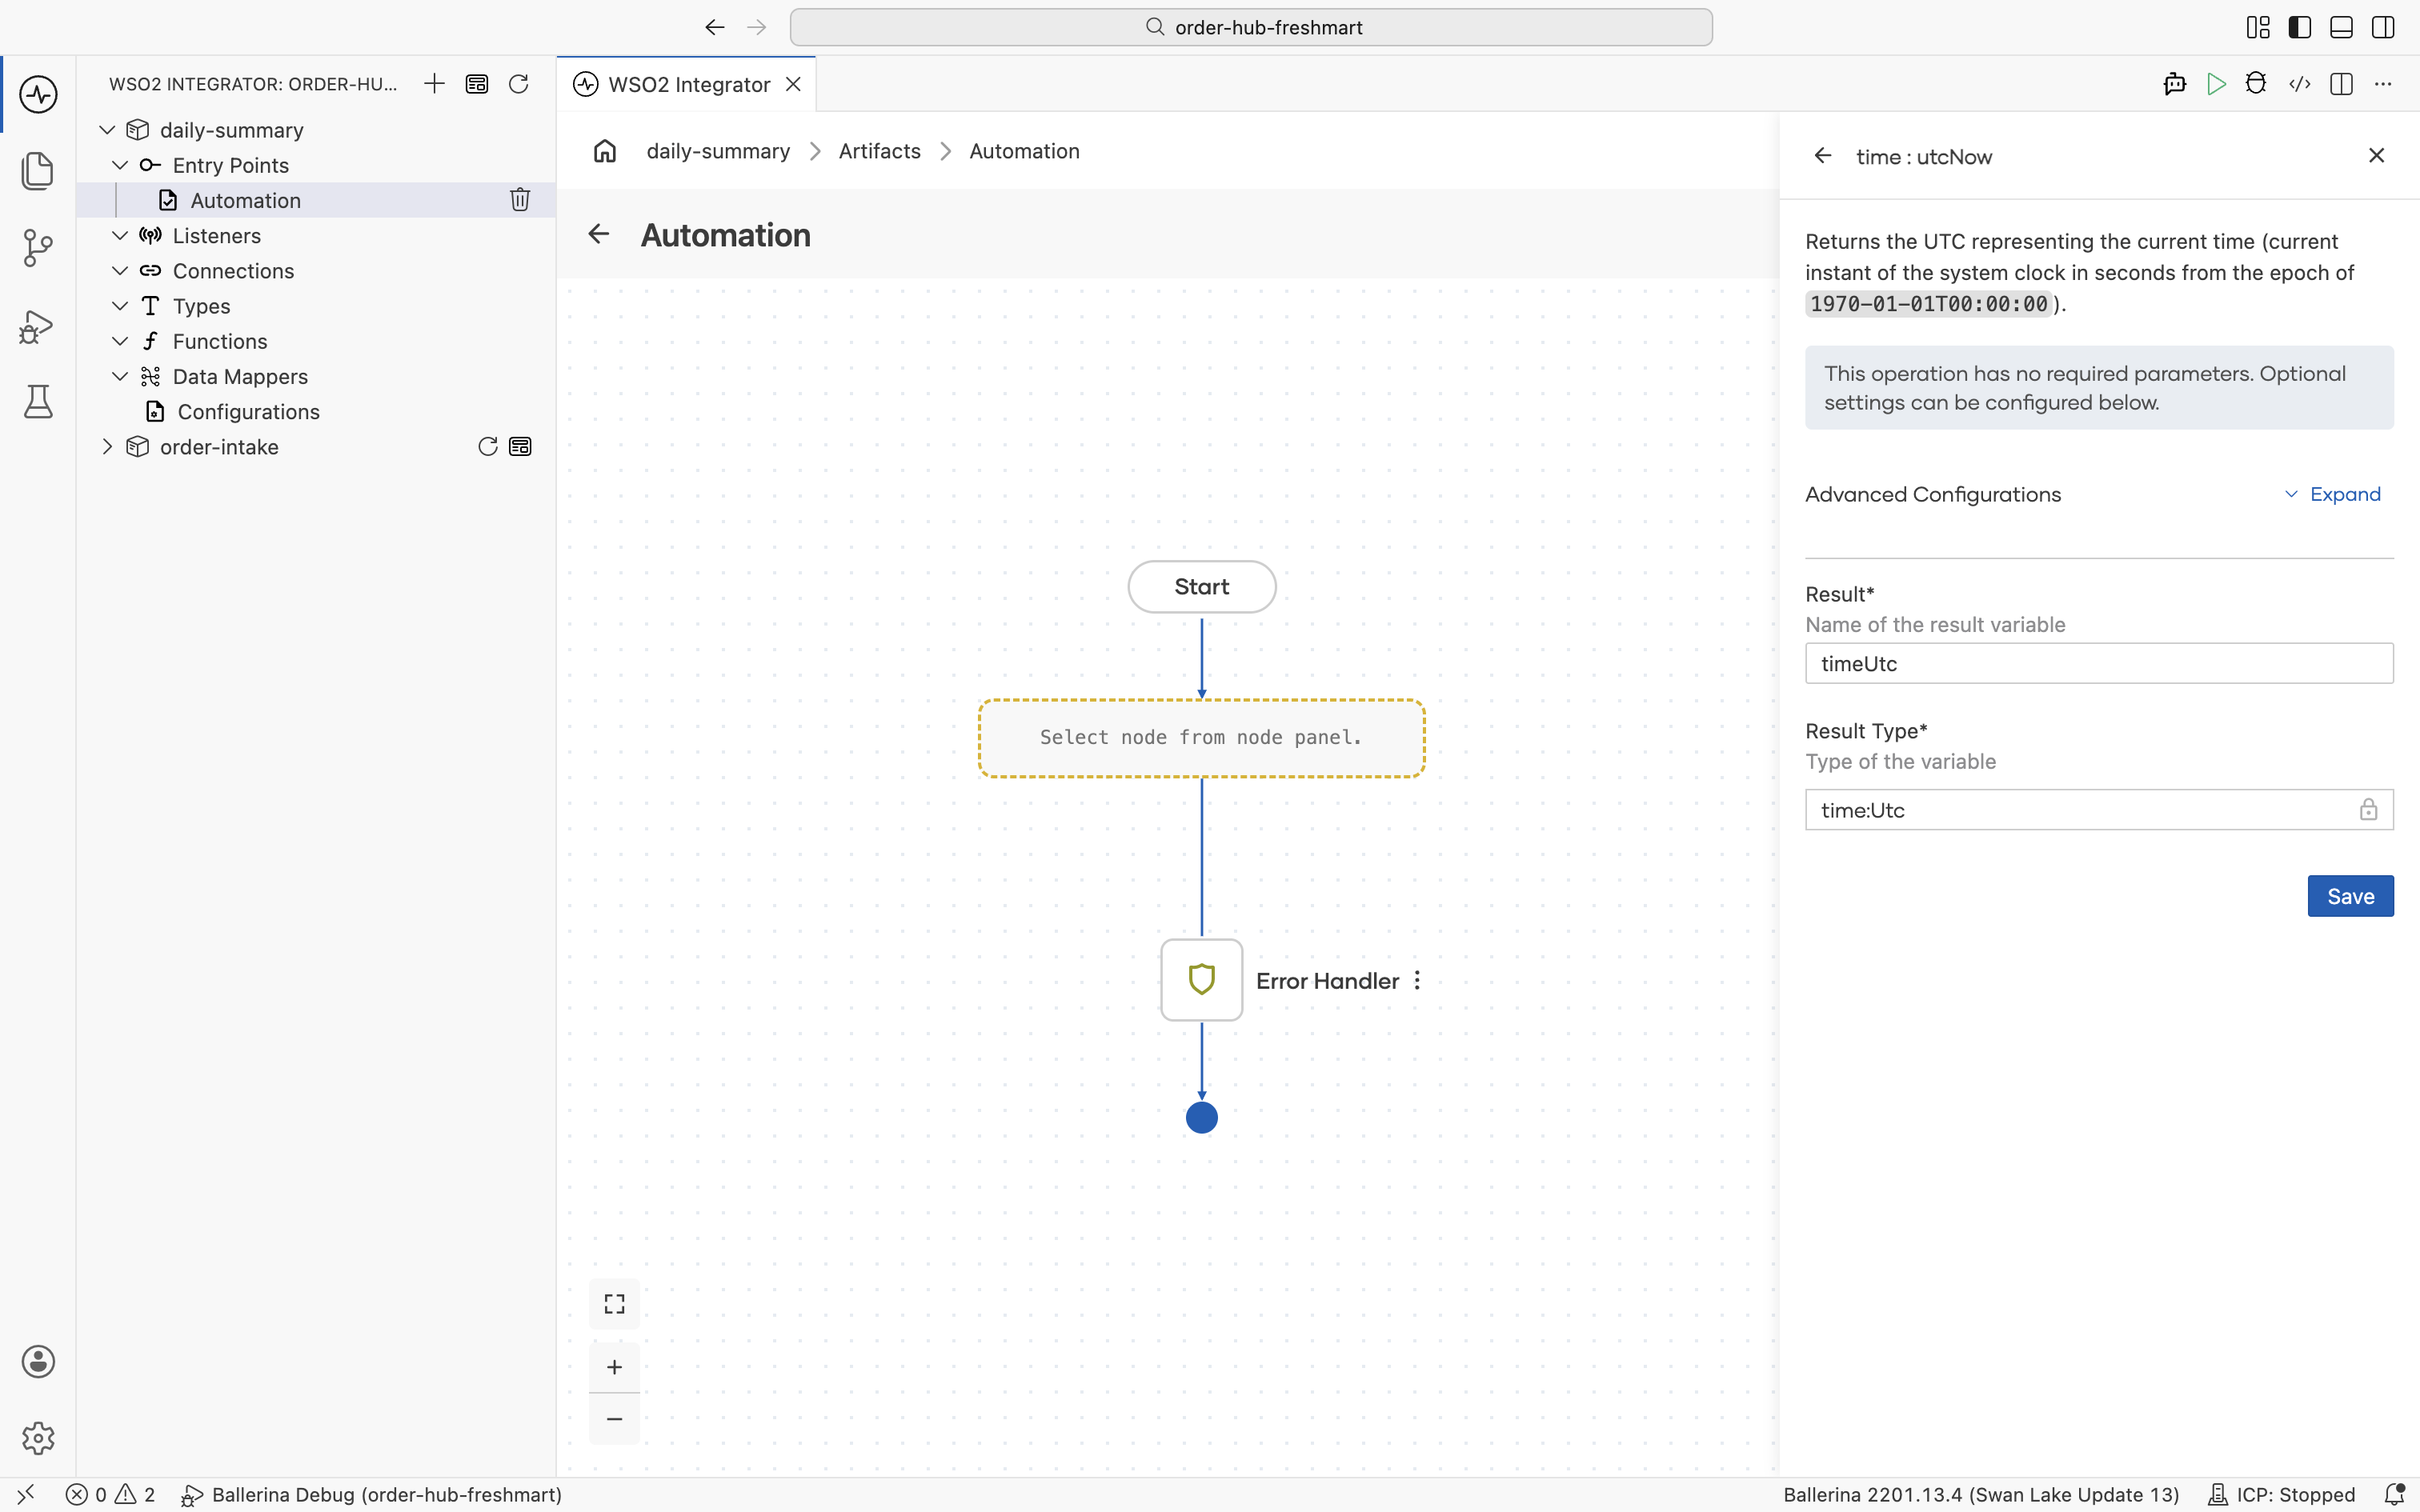
Task: Open the WSO2 Integrator activity bar icon
Action: [38, 95]
